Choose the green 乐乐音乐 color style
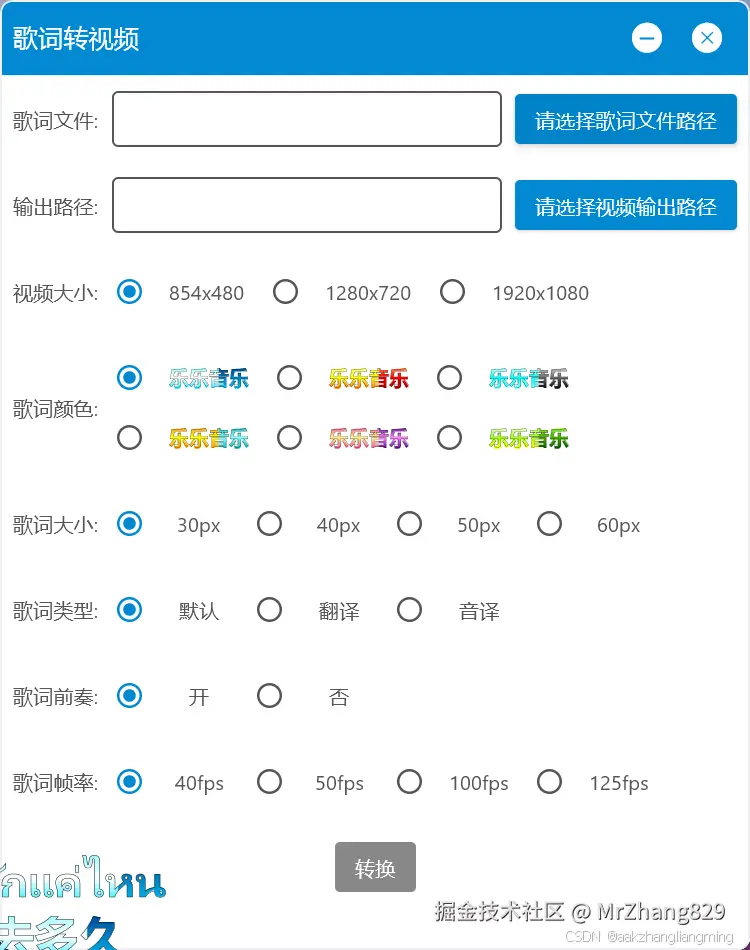This screenshot has height=950, width=750. [x=449, y=437]
